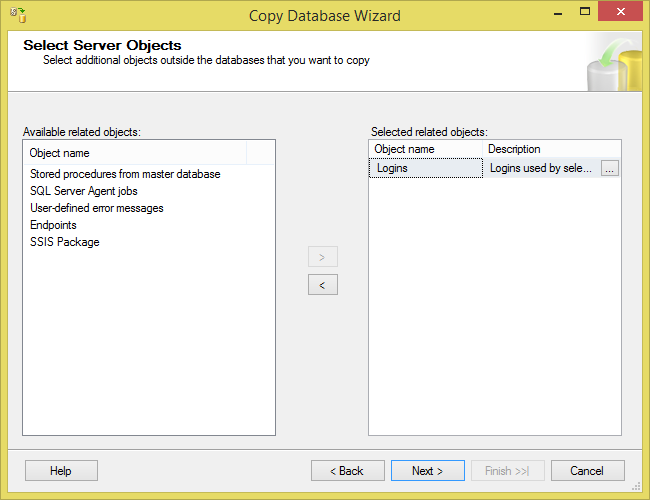Pick SSIS Package from available objects
Viewport: 650px width, 500px height.
(x=65, y=242)
